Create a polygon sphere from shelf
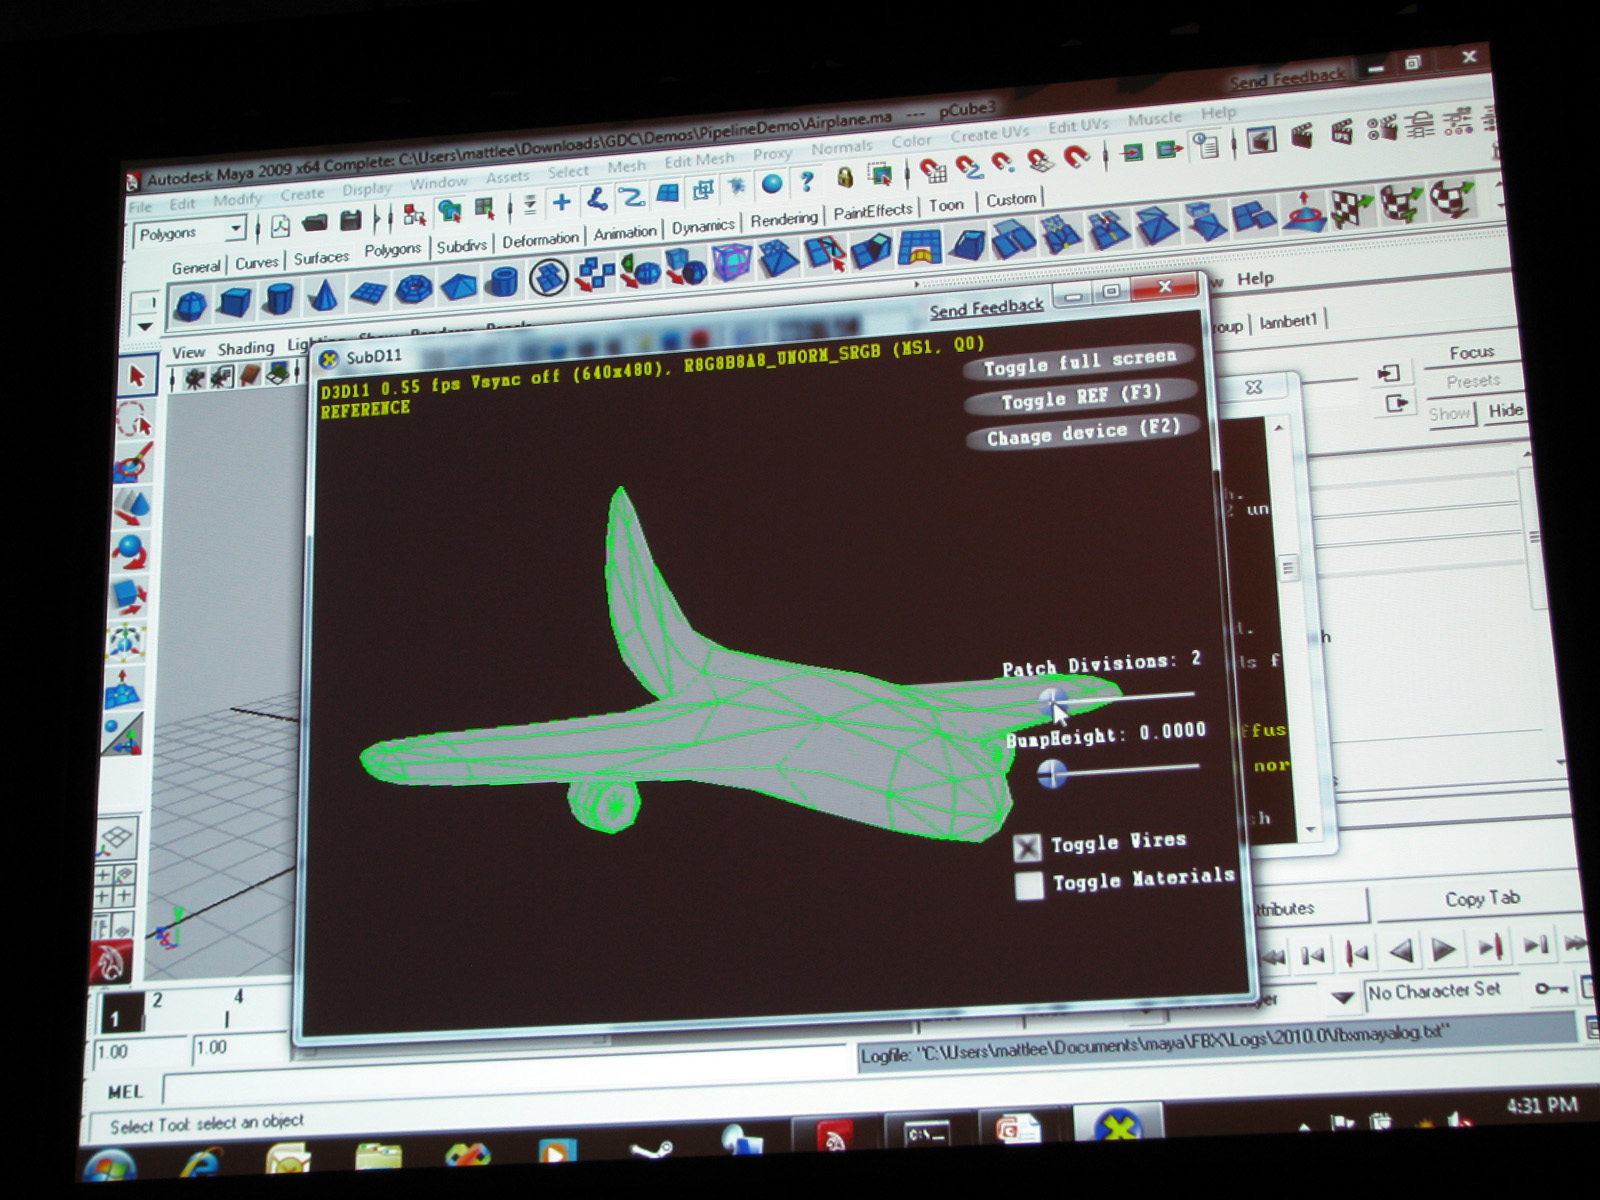 click(190, 306)
